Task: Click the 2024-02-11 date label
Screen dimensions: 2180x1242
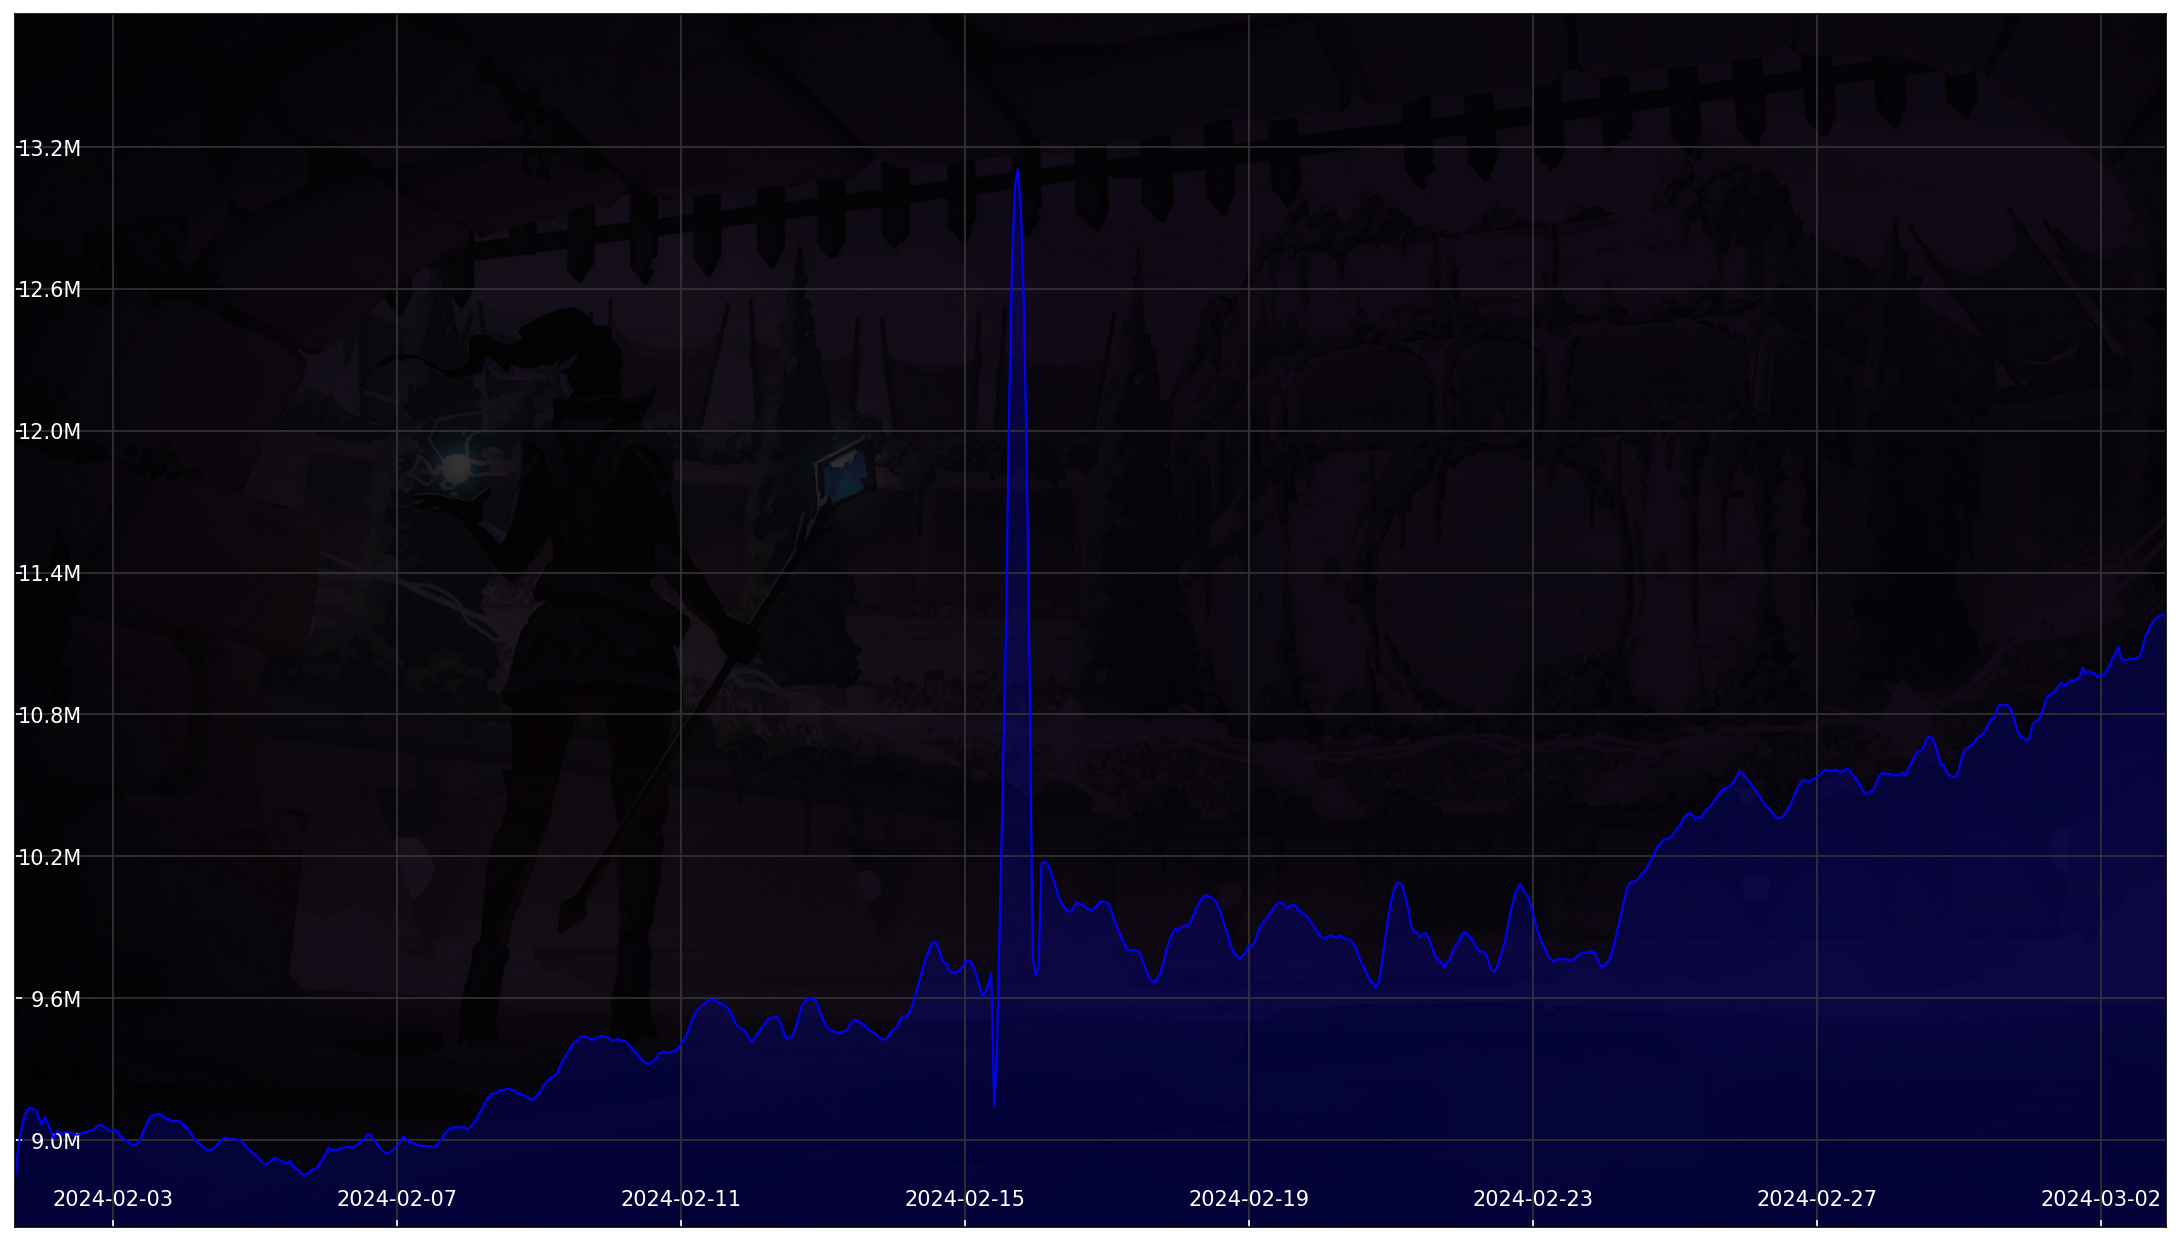Action: click(681, 1199)
